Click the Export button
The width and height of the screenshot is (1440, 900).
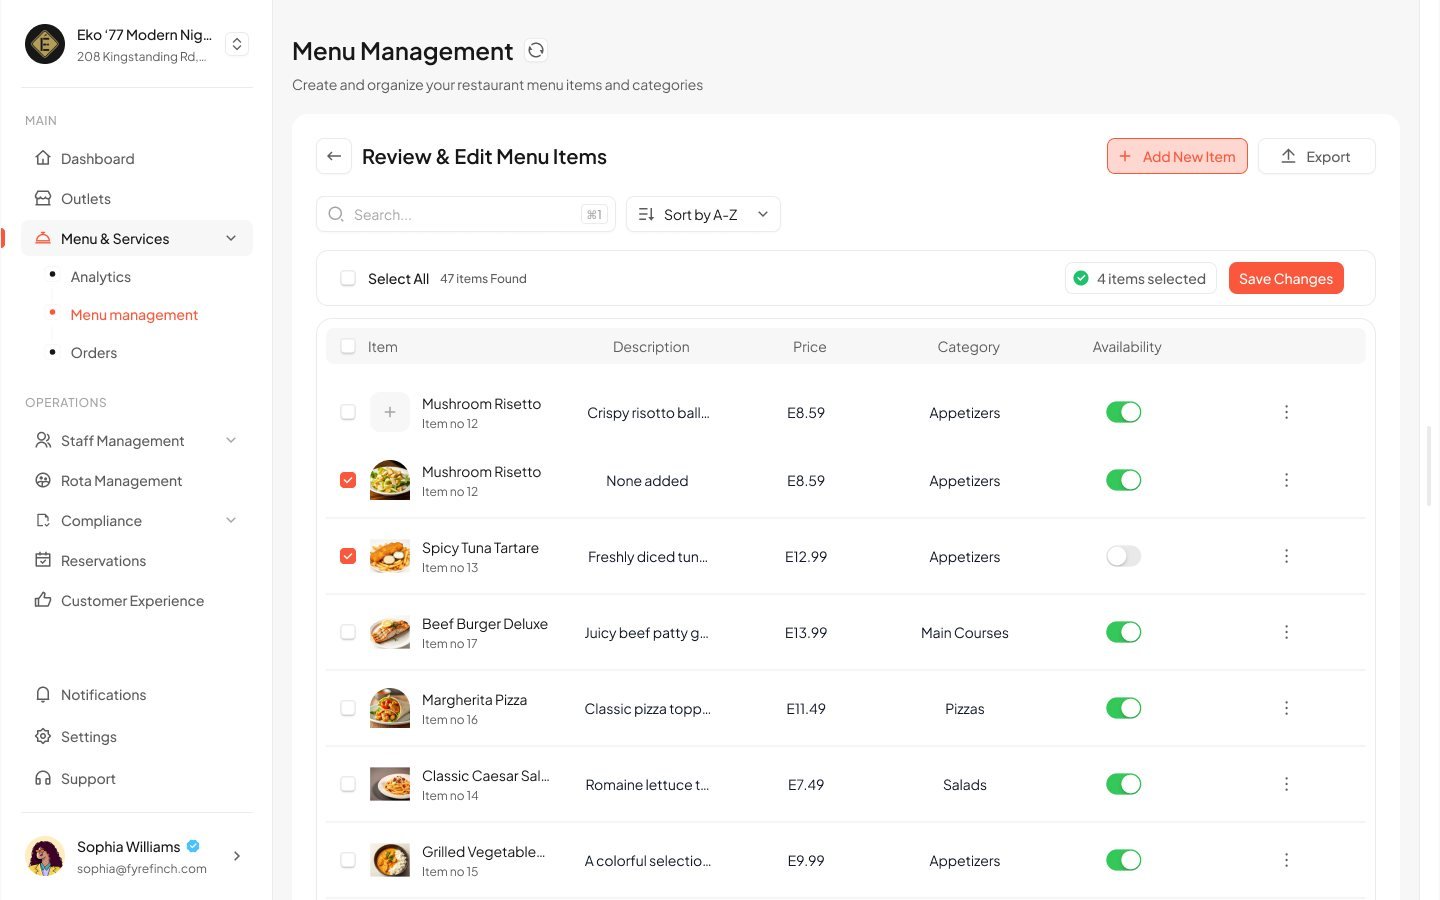point(1316,156)
